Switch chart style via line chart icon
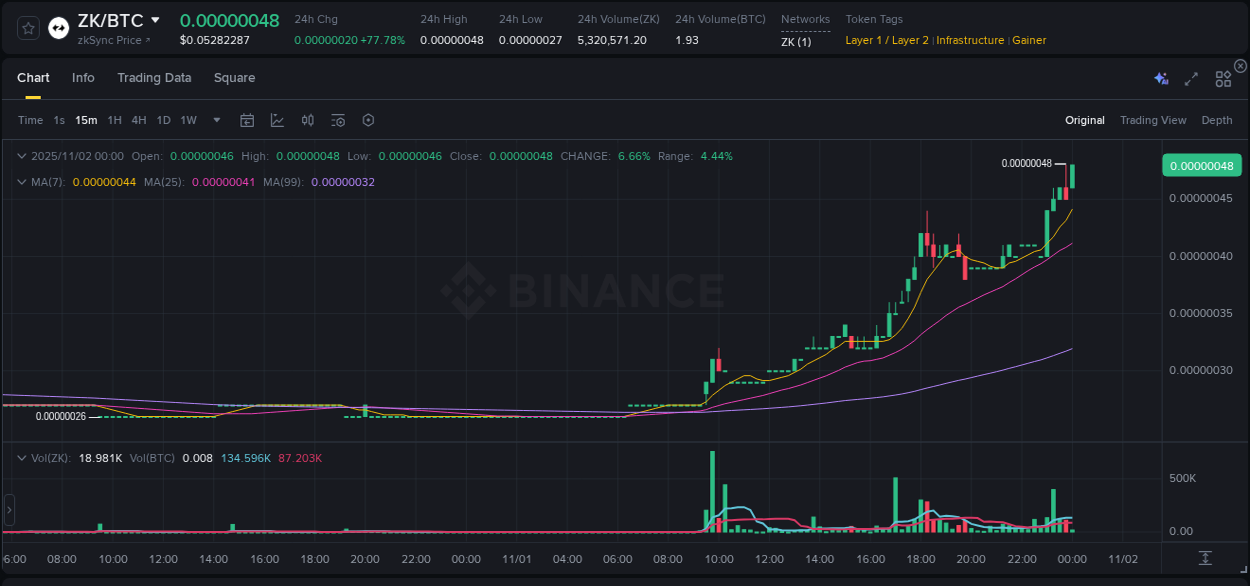The height and width of the screenshot is (586, 1250). click(x=277, y=120)
